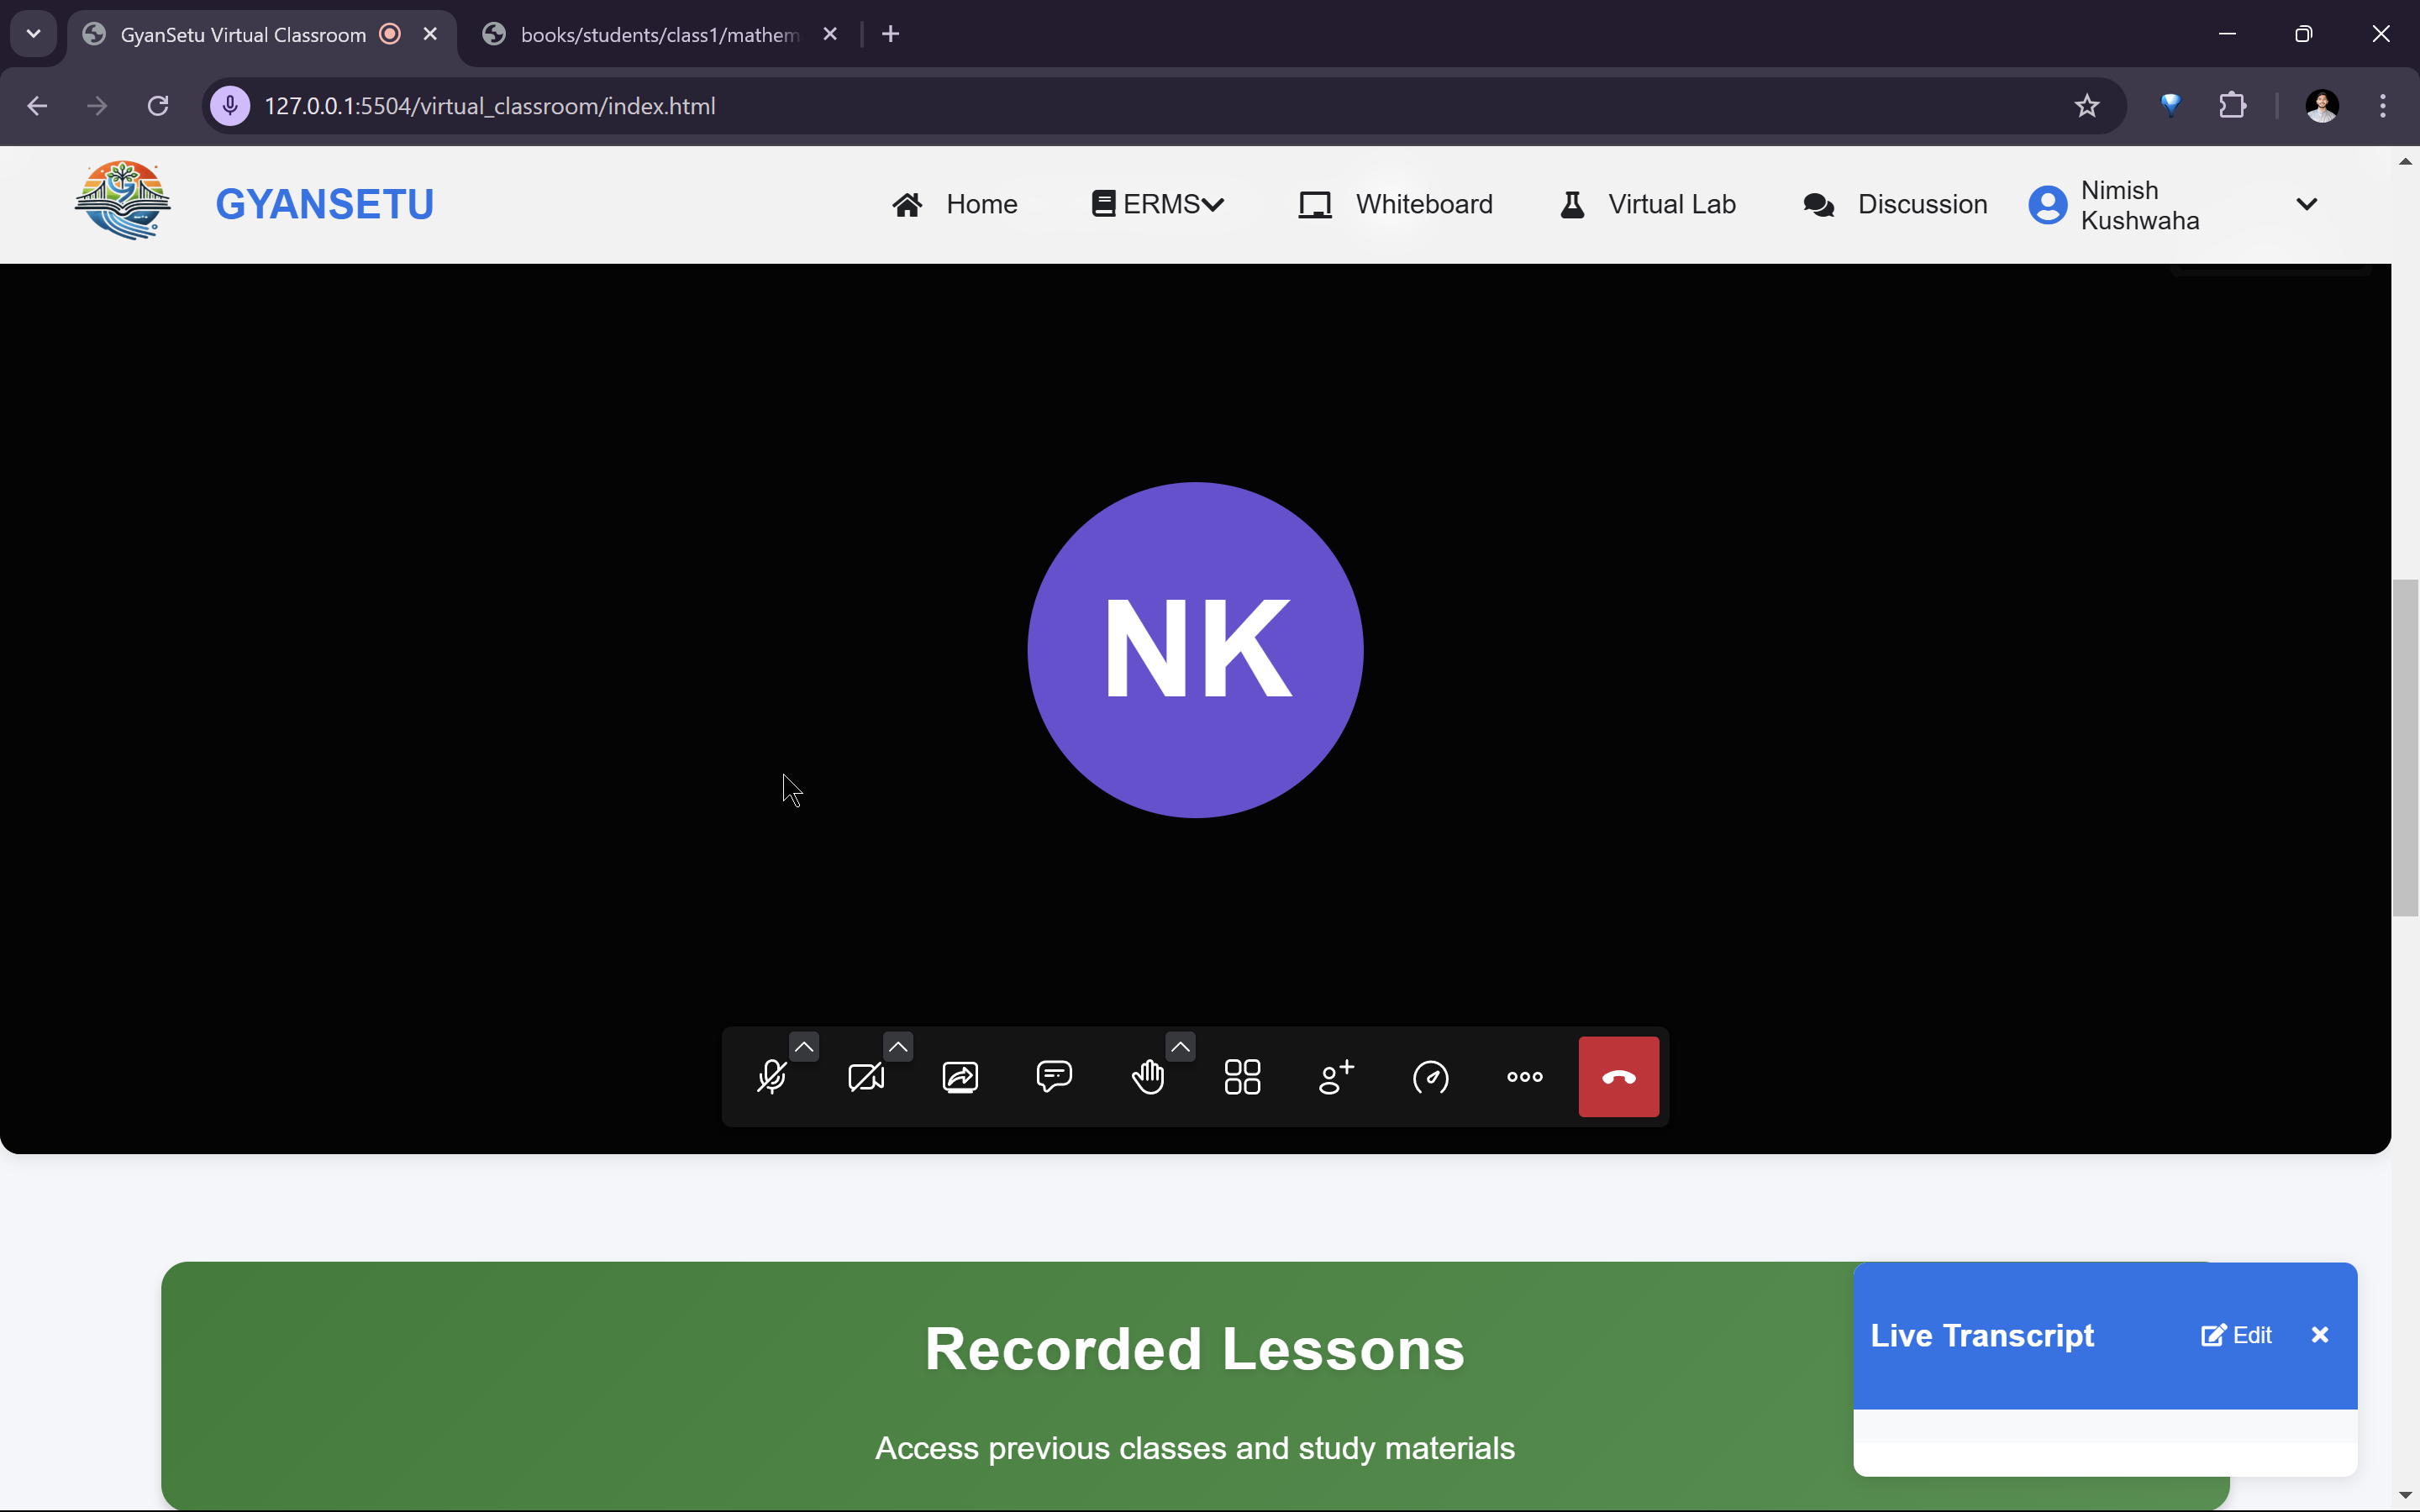Unmute the microphone in call toolbar
2420x1512 pixels.
[771, 1077]
